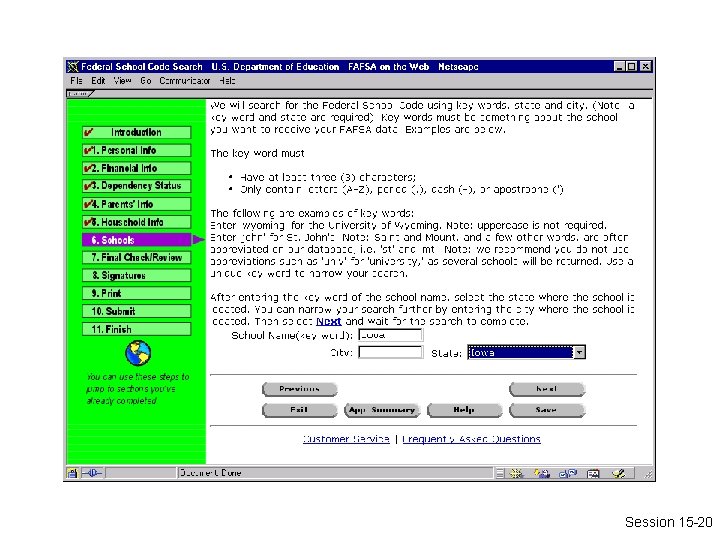This screenshot has height=540, width=720.
Task: Open the Frequently Asked Questions link
Action: [x=472, y=439]
